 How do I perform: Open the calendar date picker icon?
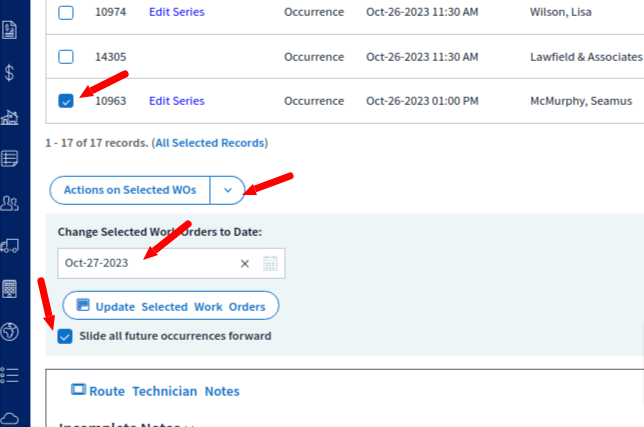click(270, 263)
